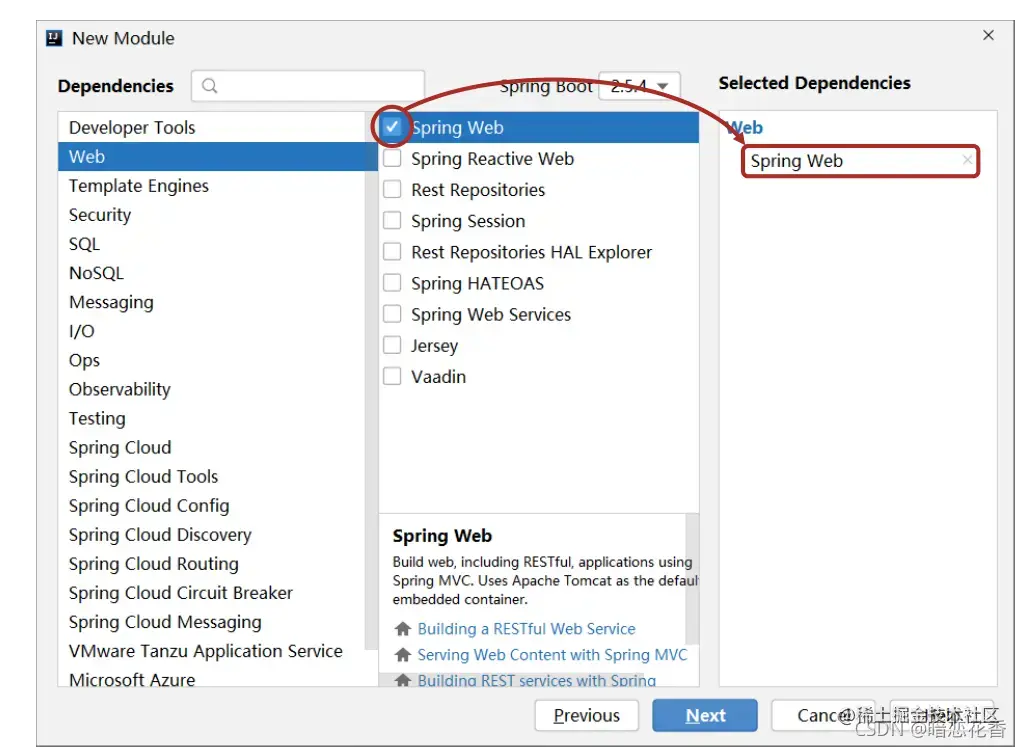Screen dimensions: 1021x747
Task: Tick the Vaadin checkbox
Action: [392, 376]
